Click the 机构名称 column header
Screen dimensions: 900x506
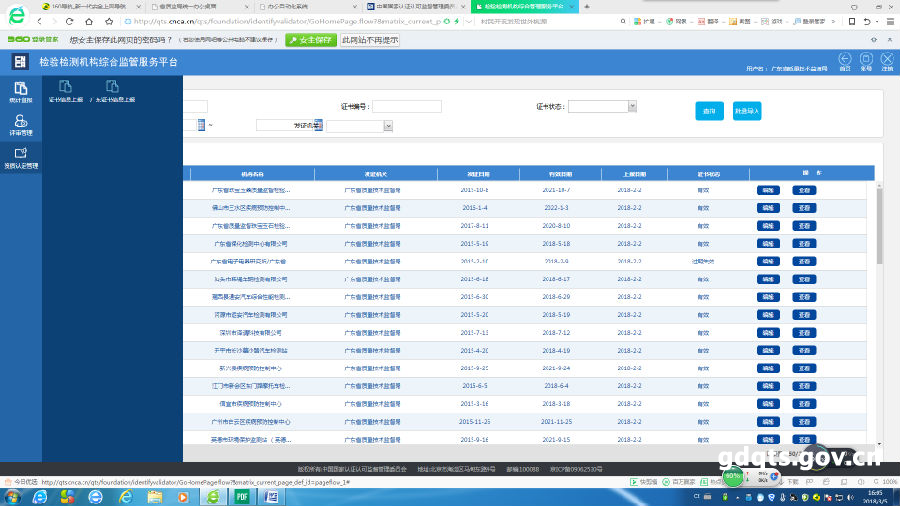252,174
